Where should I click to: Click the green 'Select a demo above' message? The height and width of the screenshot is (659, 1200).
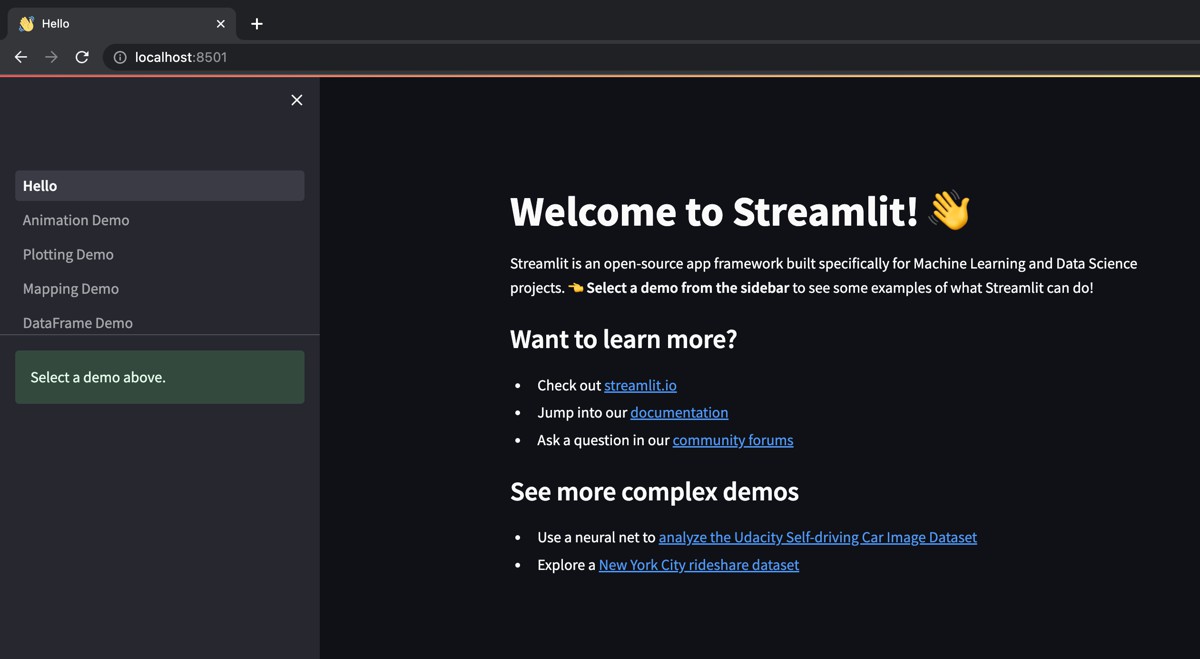pos(159,377)
